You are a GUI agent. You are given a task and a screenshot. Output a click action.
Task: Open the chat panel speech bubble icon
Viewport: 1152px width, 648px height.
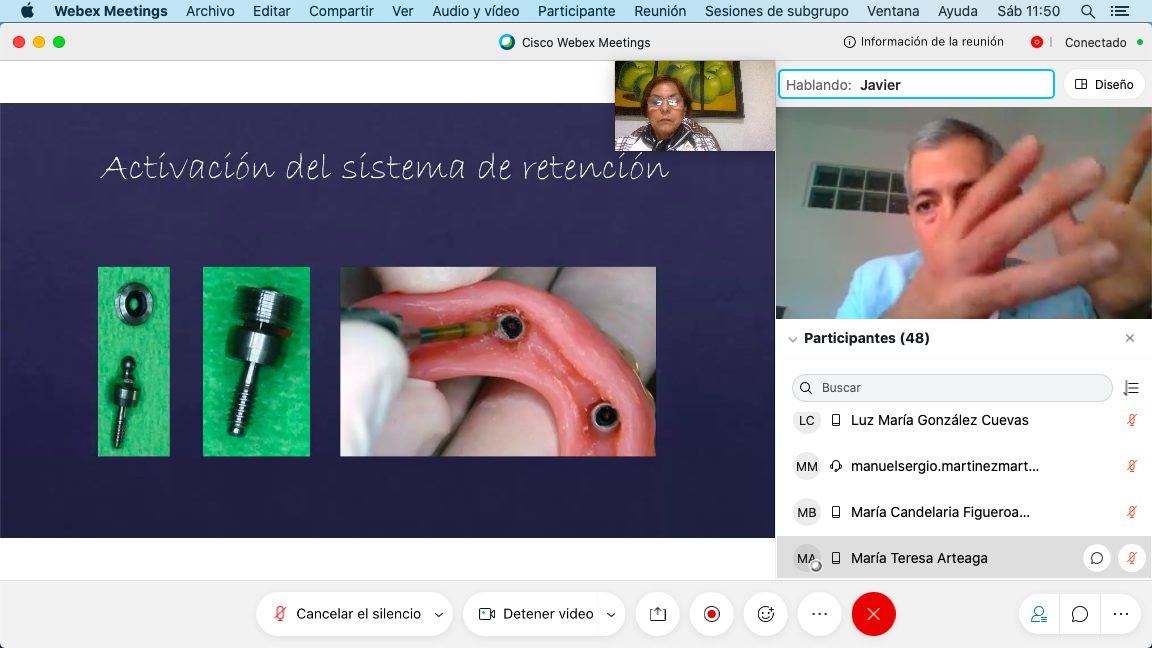coord(1079,614)
